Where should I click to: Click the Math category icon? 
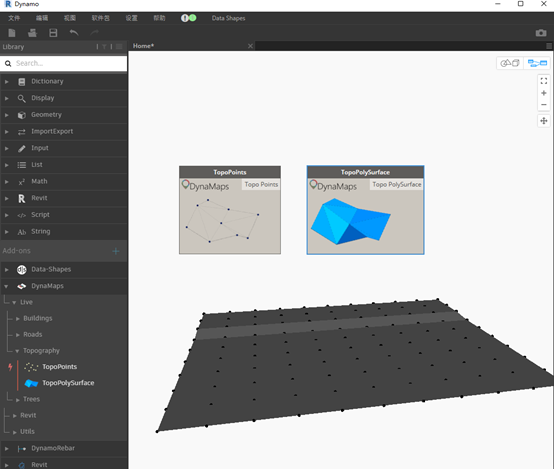[22, 182]
